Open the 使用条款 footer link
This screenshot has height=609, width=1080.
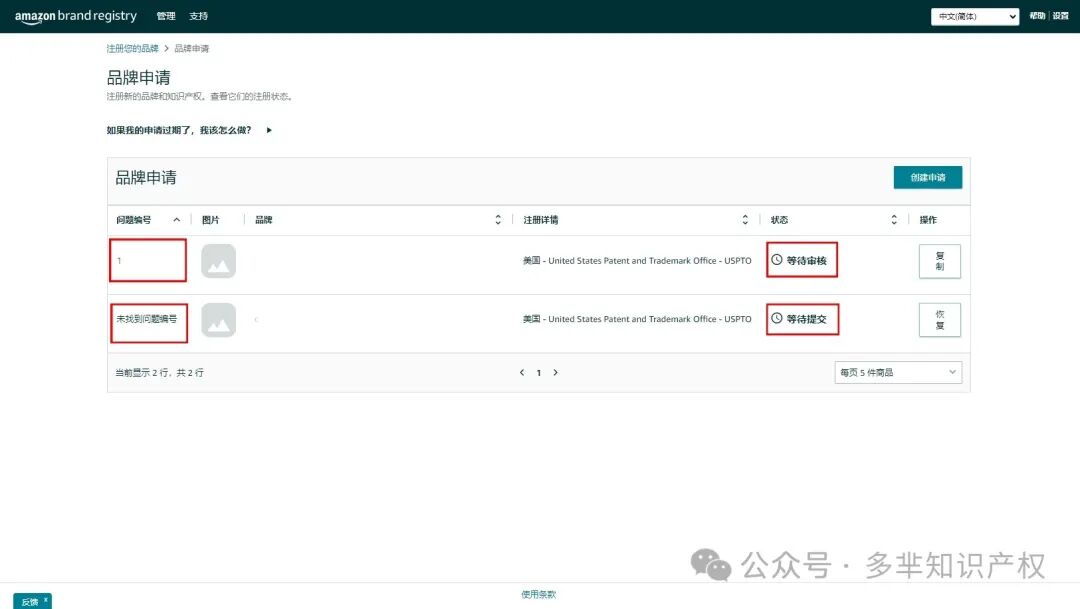(x=539, y=595)
